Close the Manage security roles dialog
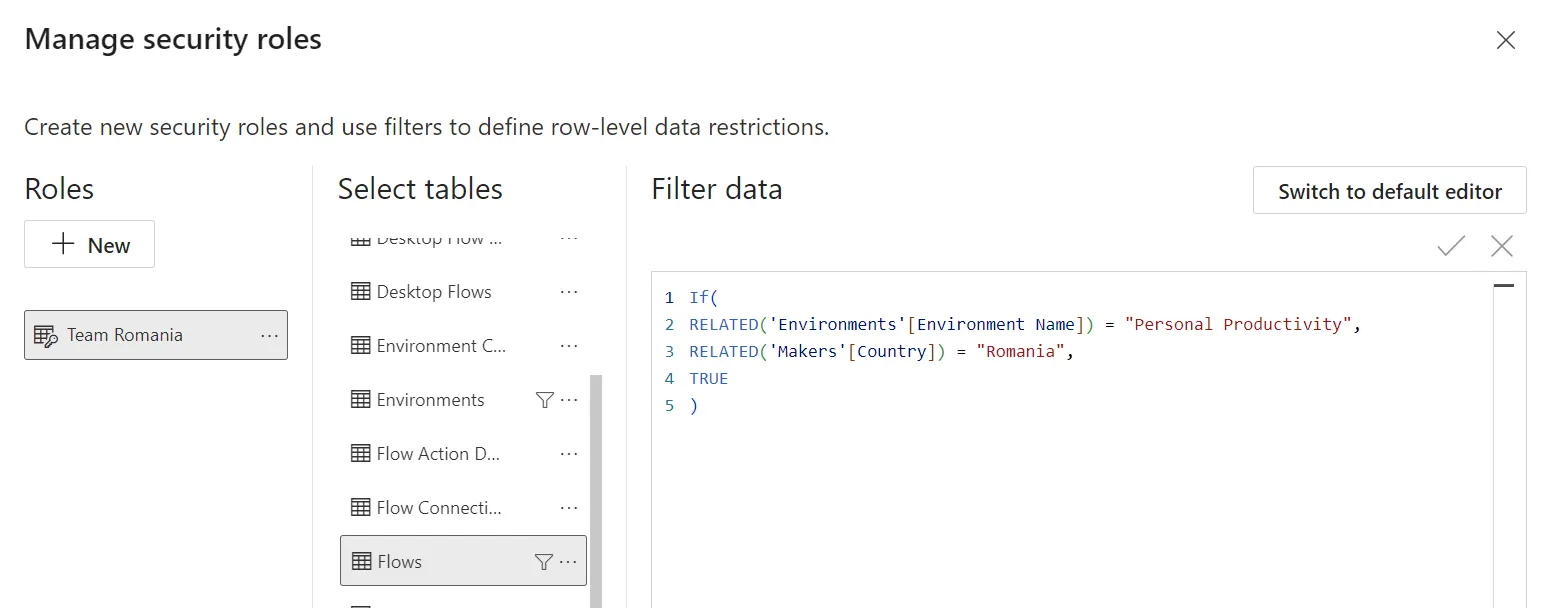 click(x=1505, y=40)
